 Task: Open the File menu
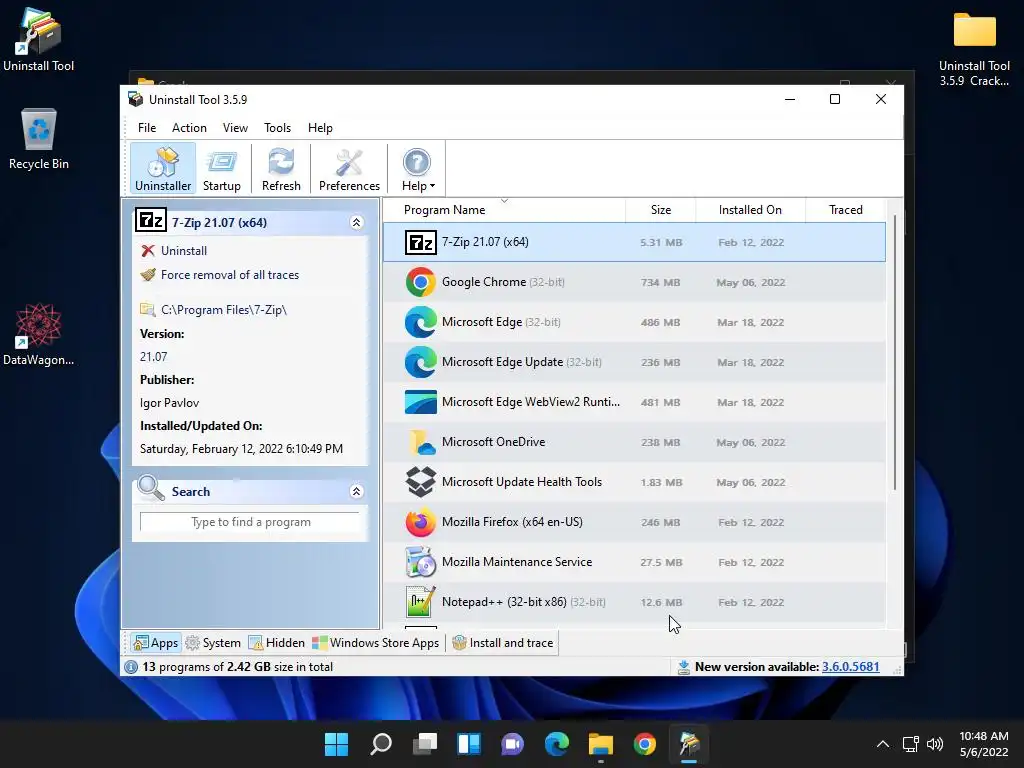click(x=147, y=128)
